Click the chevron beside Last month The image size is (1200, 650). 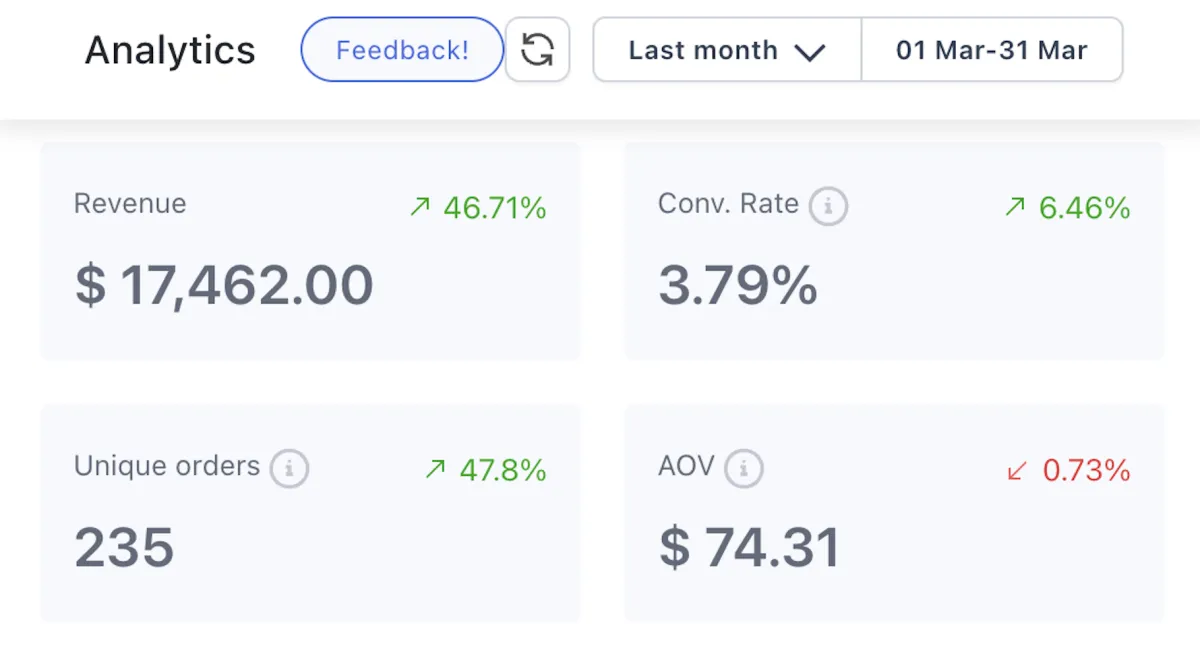click(809, 52)
